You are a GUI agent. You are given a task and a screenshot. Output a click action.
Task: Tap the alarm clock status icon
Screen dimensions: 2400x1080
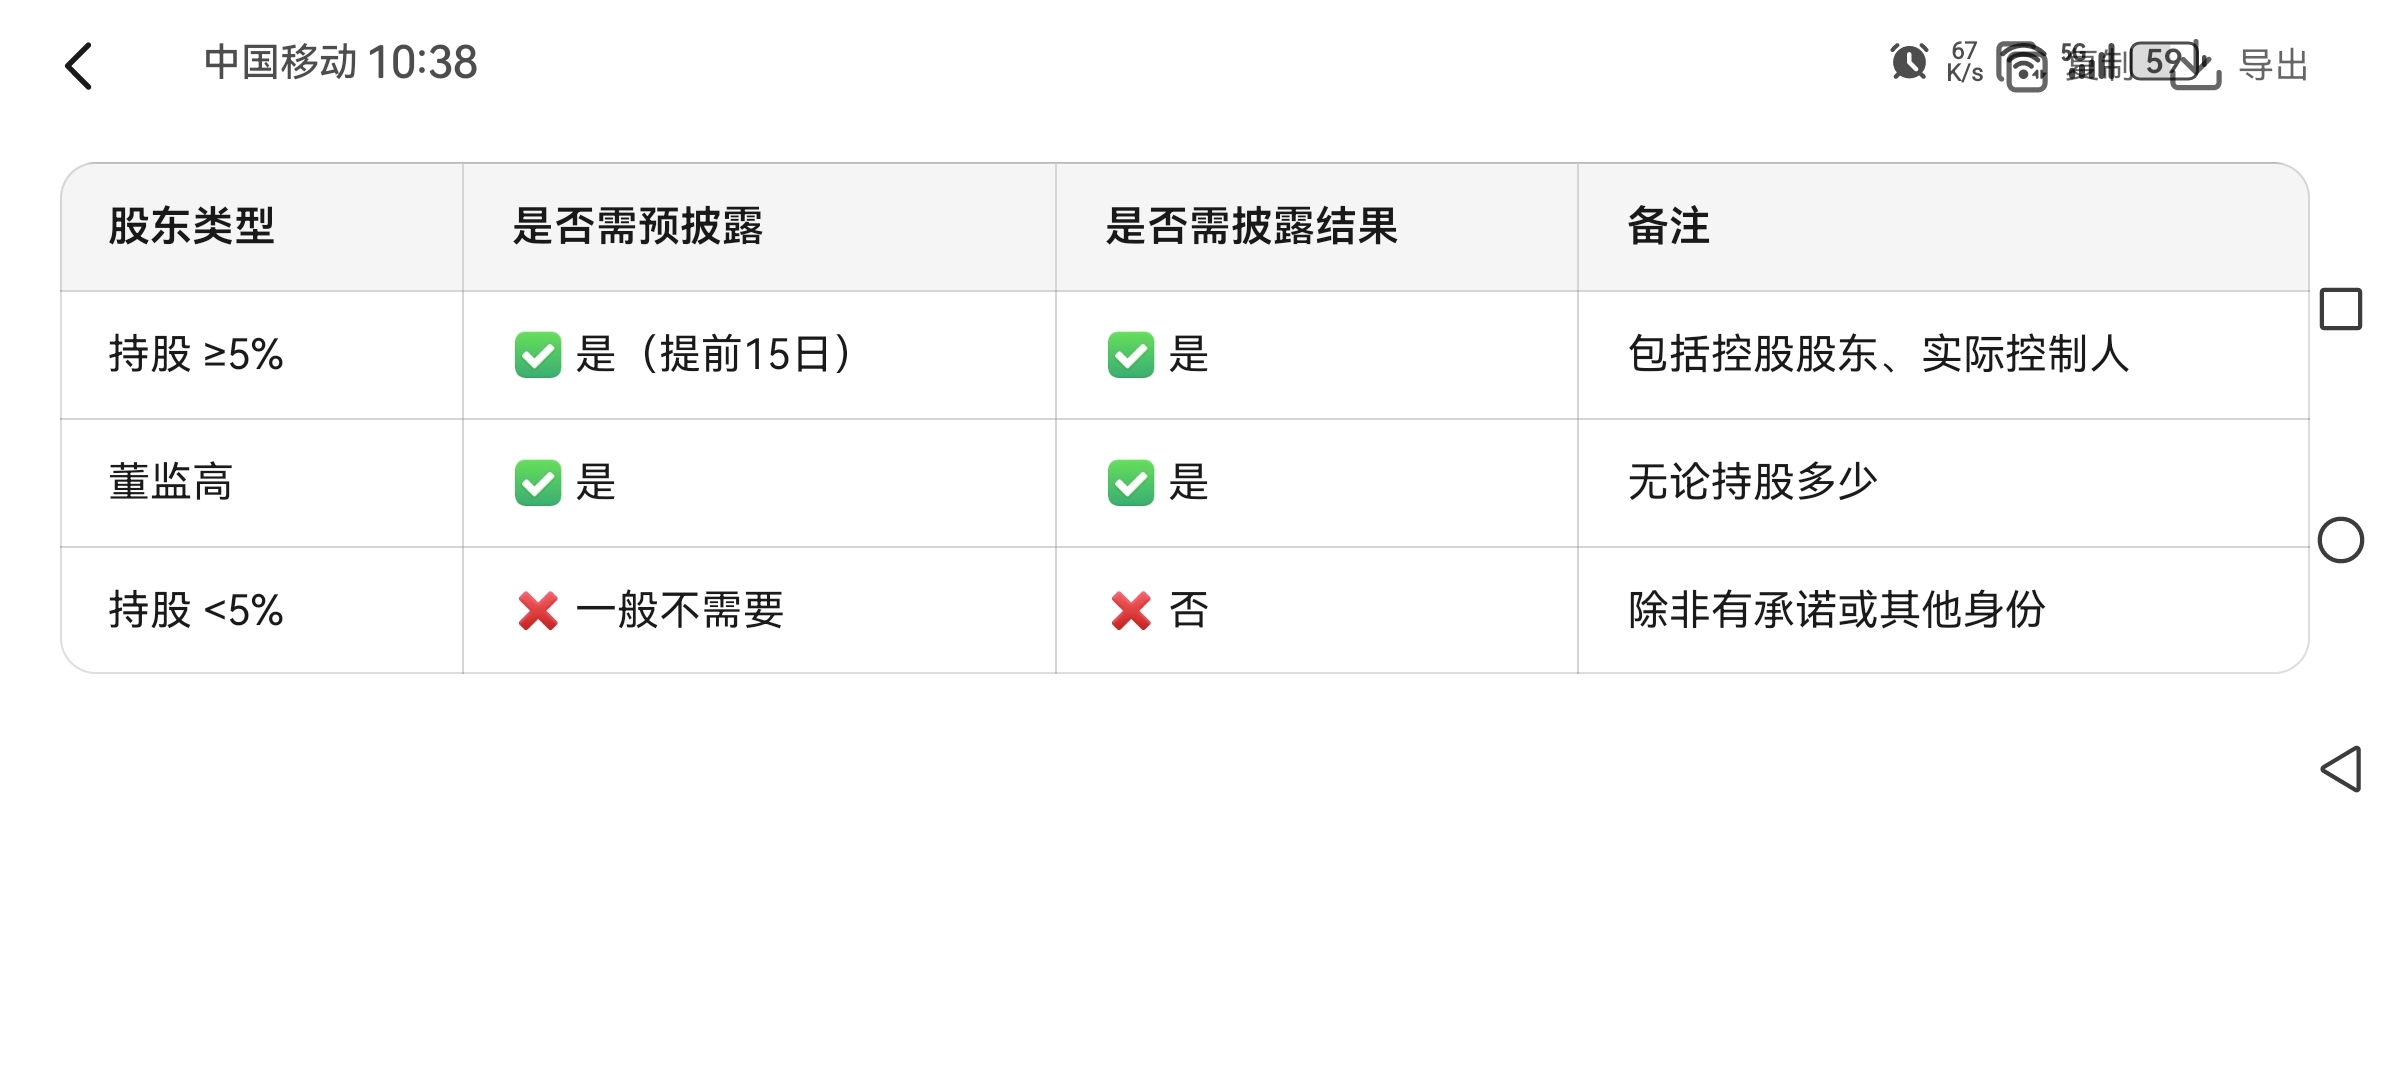click(1909, 62)
